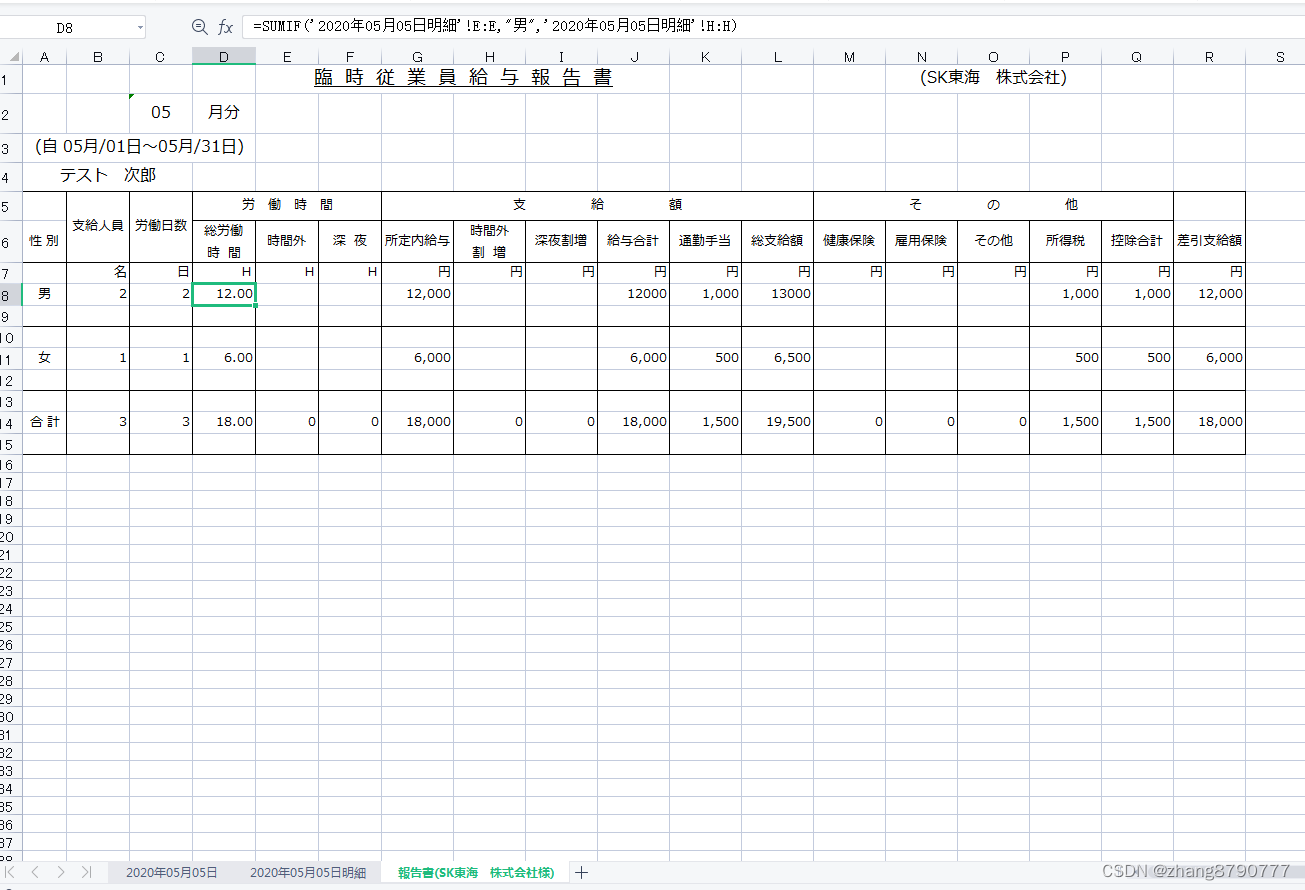The image size is (1305, 890).
Task: Click the 雇用保険 header cell
Action: (x=921, y=241)
